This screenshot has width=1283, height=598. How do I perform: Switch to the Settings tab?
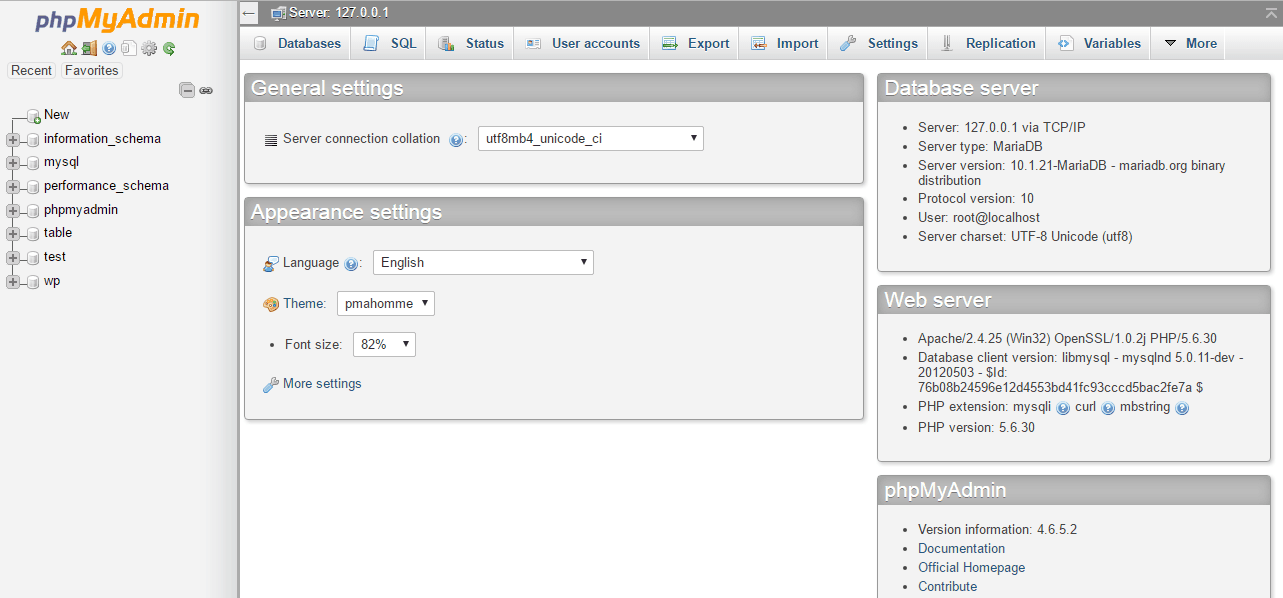[x=878, y=43]
